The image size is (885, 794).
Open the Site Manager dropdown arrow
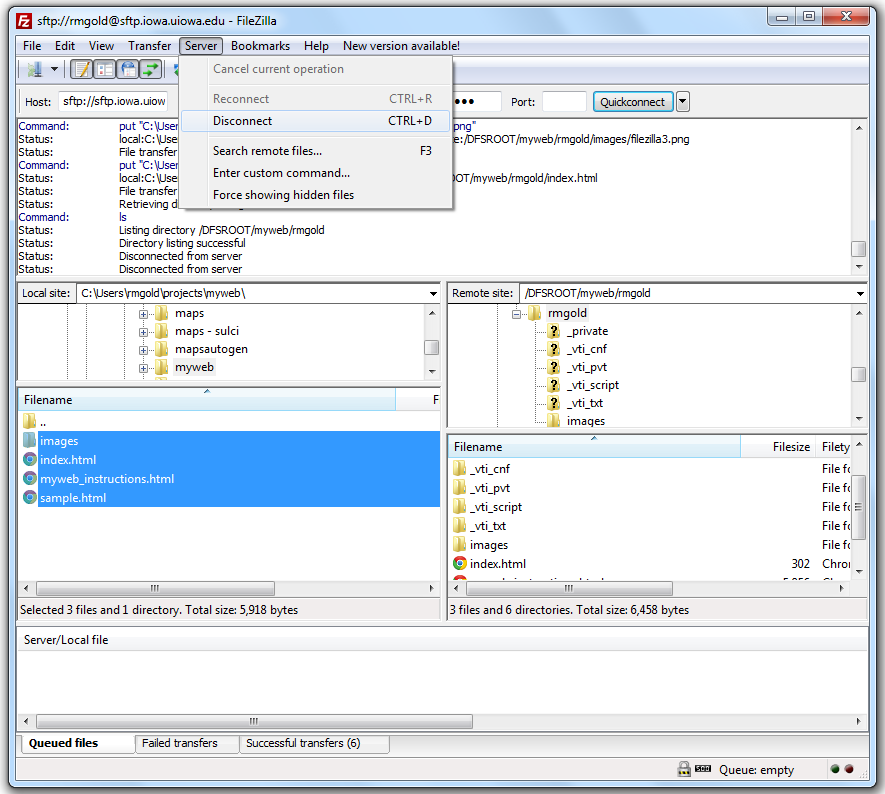tap(54, 69)
